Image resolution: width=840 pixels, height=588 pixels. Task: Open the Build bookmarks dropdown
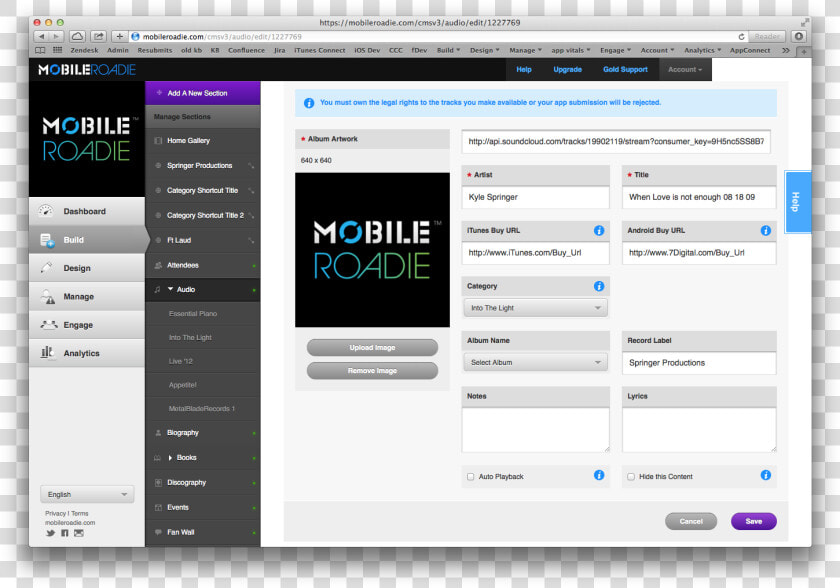pos(448,50)
